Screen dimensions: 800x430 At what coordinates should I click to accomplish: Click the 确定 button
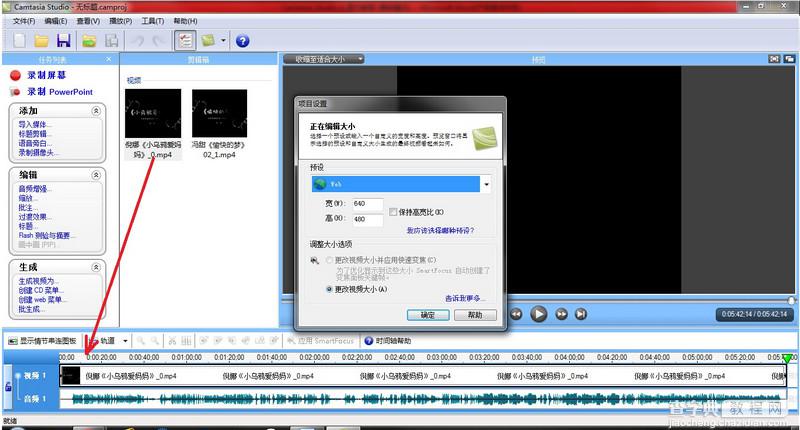click(428, 315)
